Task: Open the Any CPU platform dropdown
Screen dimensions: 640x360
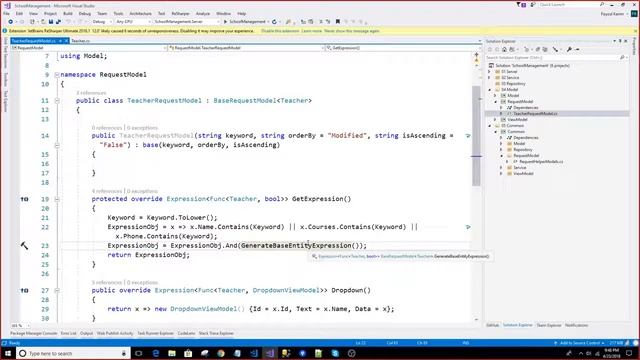Action: pyautogui.click(x=133, y=22)
